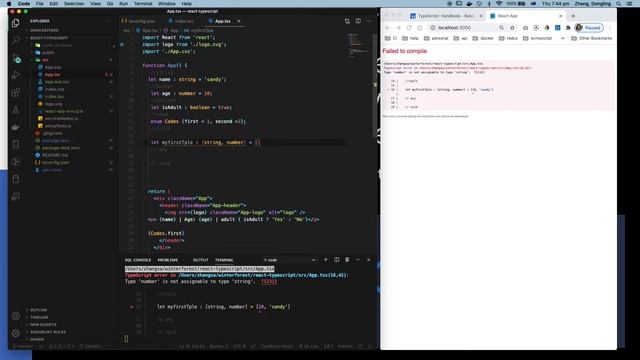The image size is (640, 360).
Task: Close the terminal panel
Action: pos(369,260)
